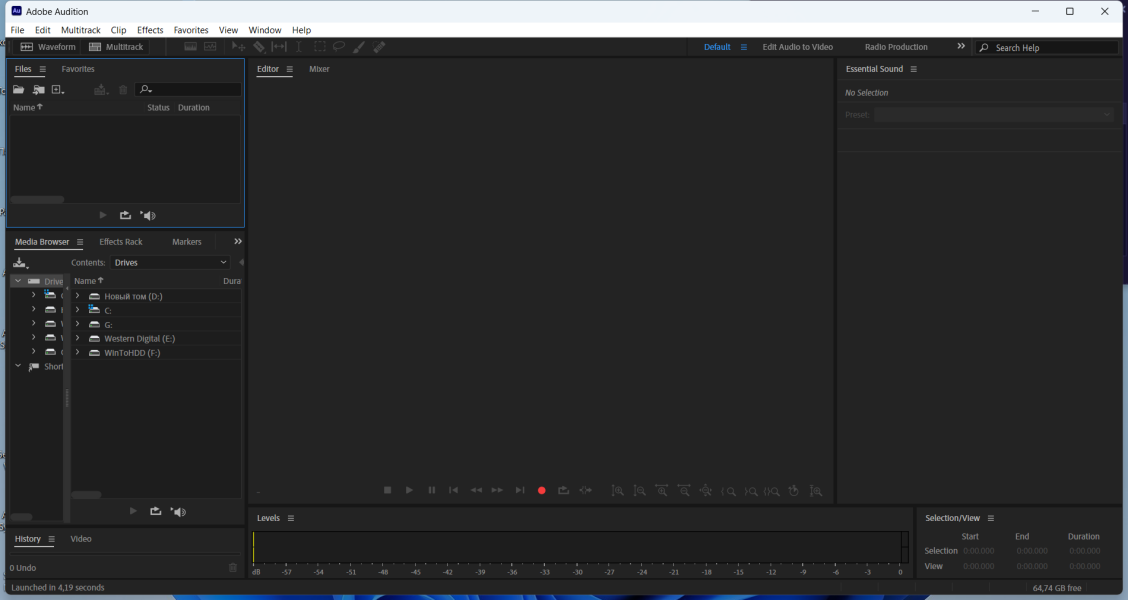The height and width of the screenshot is (600, 1128).
Task: Click Insert into Multitrack icon in Files panel
Action: (x=101, y=89)
